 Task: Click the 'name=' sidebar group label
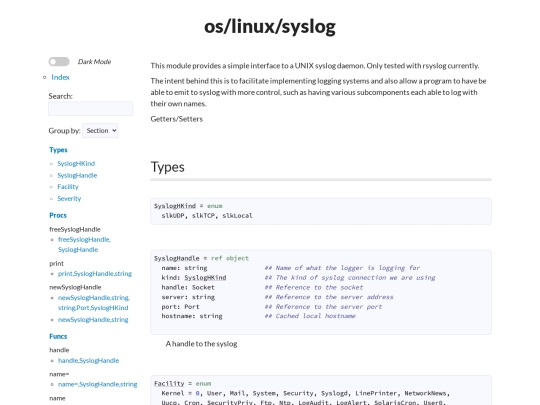(59, 374)
